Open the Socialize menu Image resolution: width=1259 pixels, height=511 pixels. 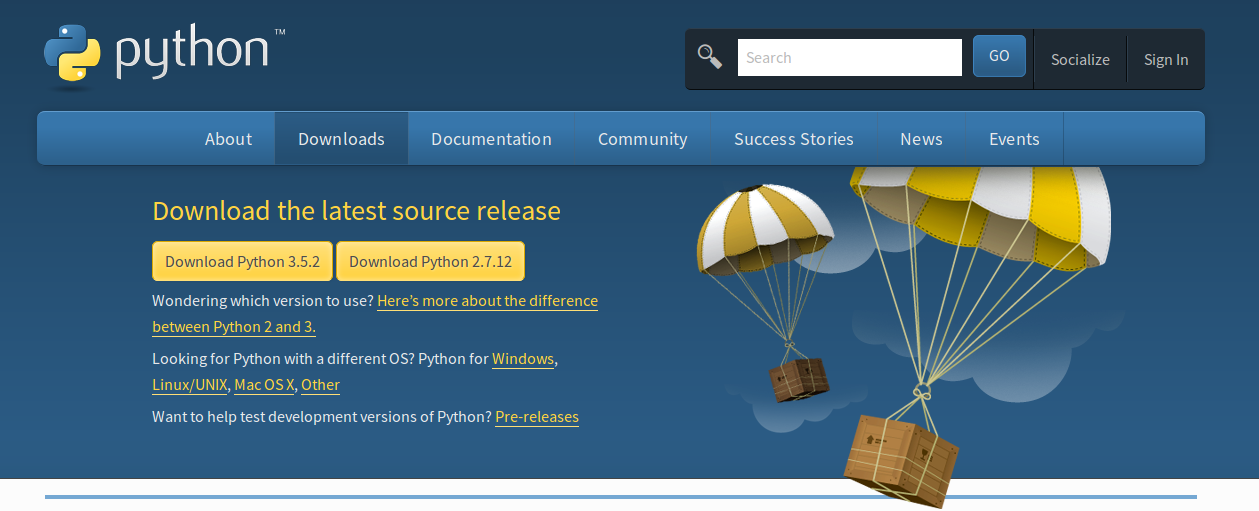tap(1080, 59)
